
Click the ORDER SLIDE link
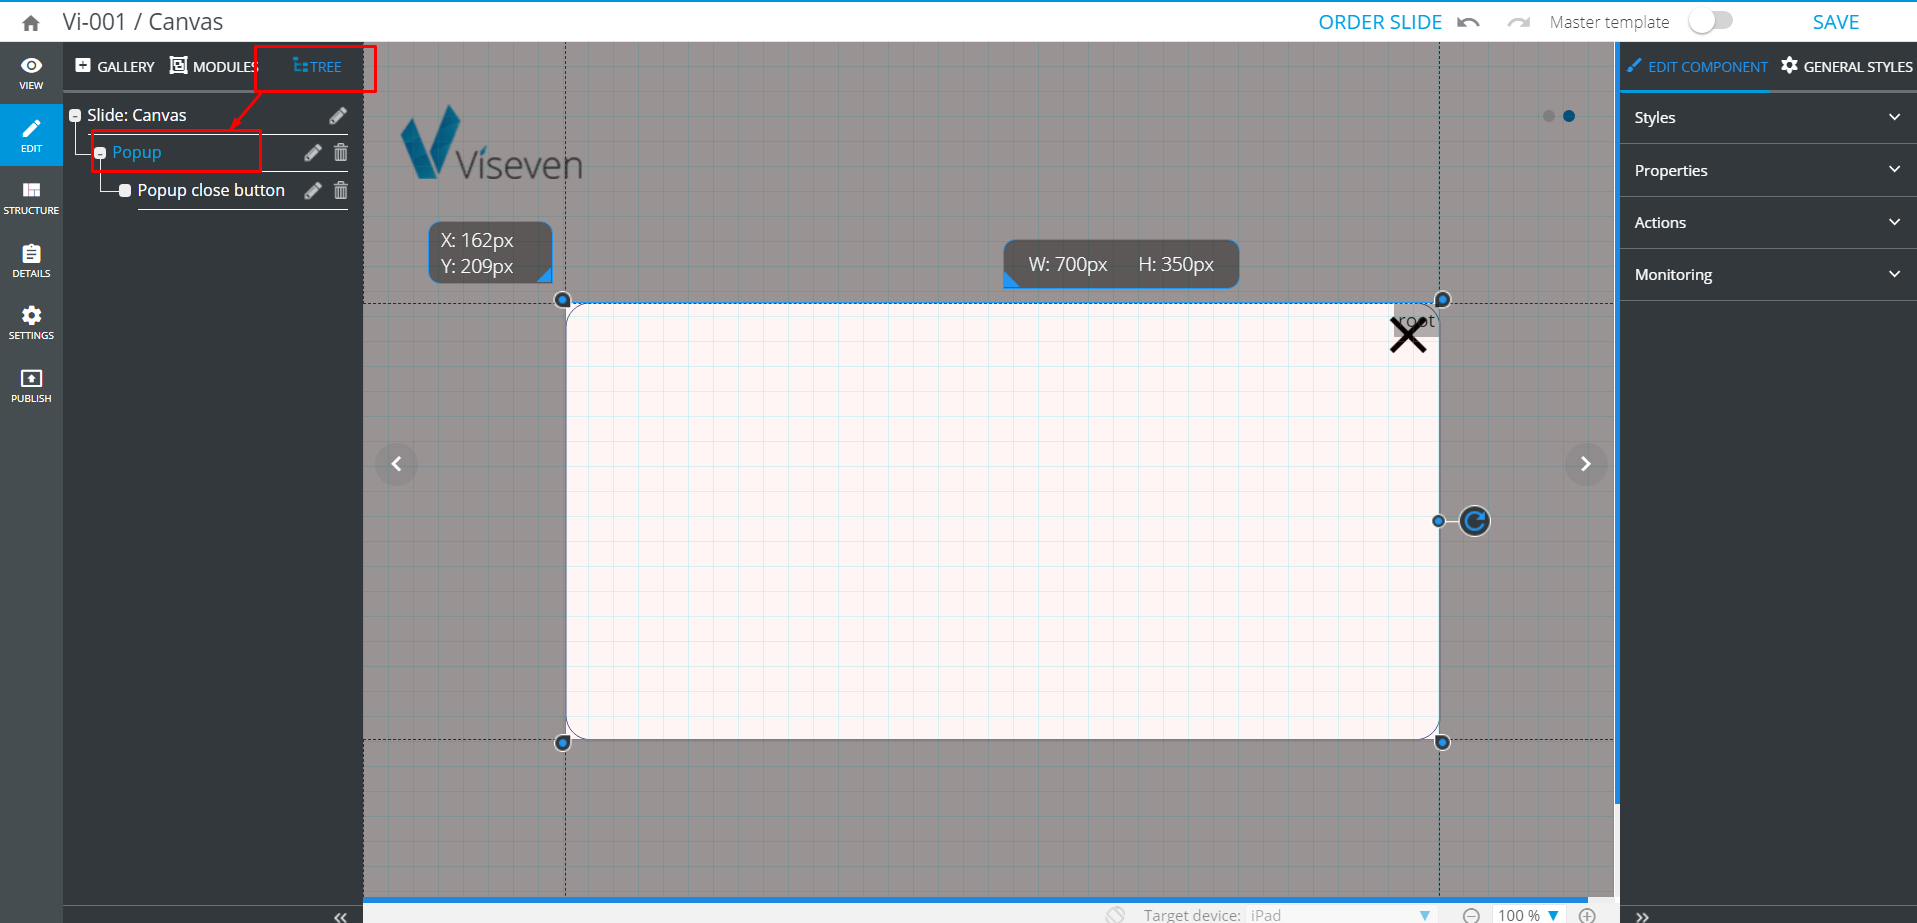tap(1379, 22)
